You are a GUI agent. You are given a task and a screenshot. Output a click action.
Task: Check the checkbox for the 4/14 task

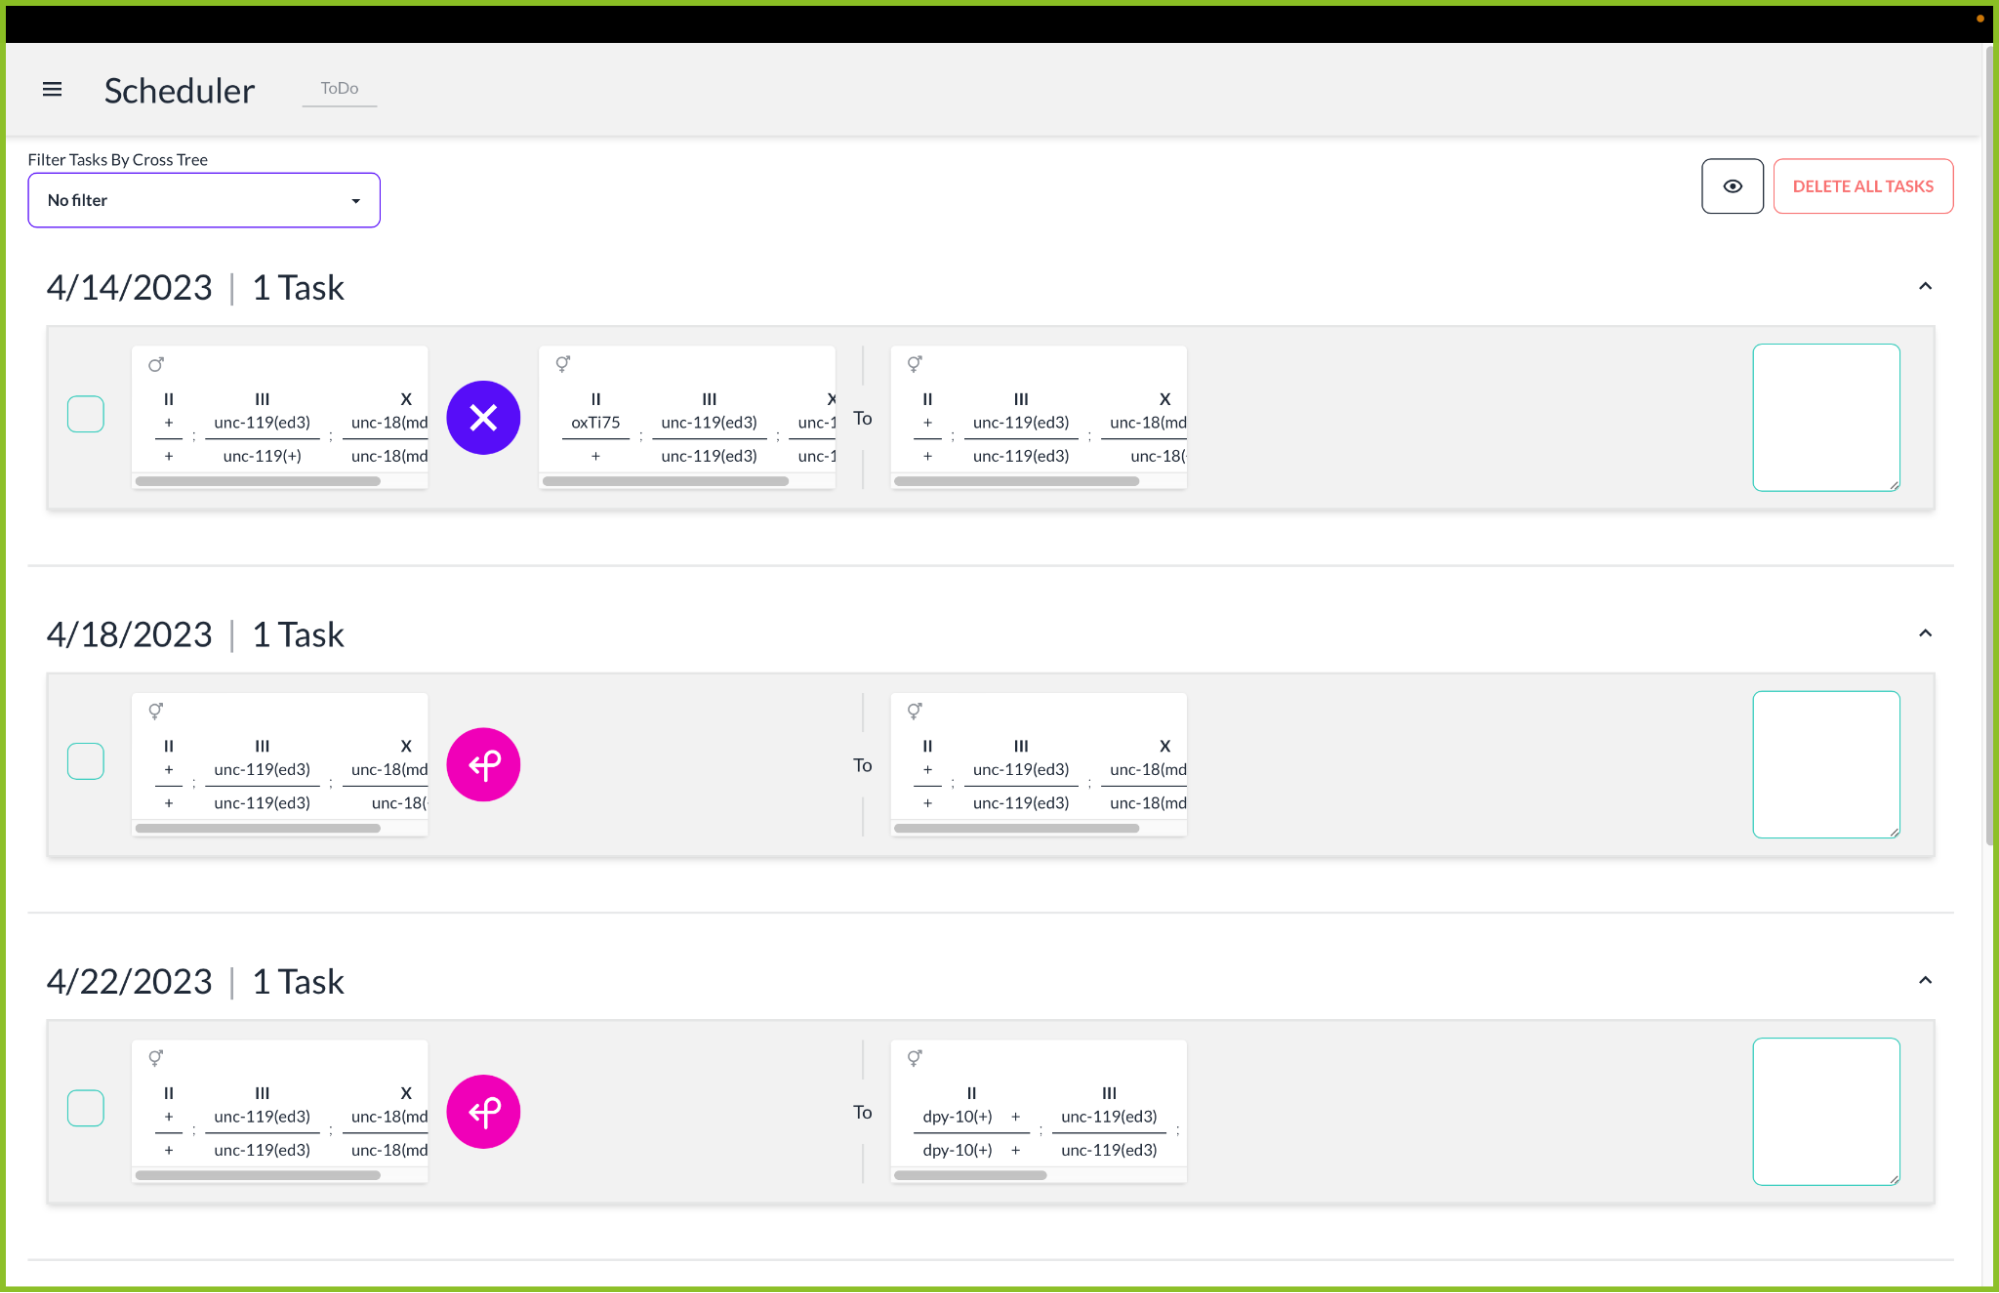coord(85,417)
